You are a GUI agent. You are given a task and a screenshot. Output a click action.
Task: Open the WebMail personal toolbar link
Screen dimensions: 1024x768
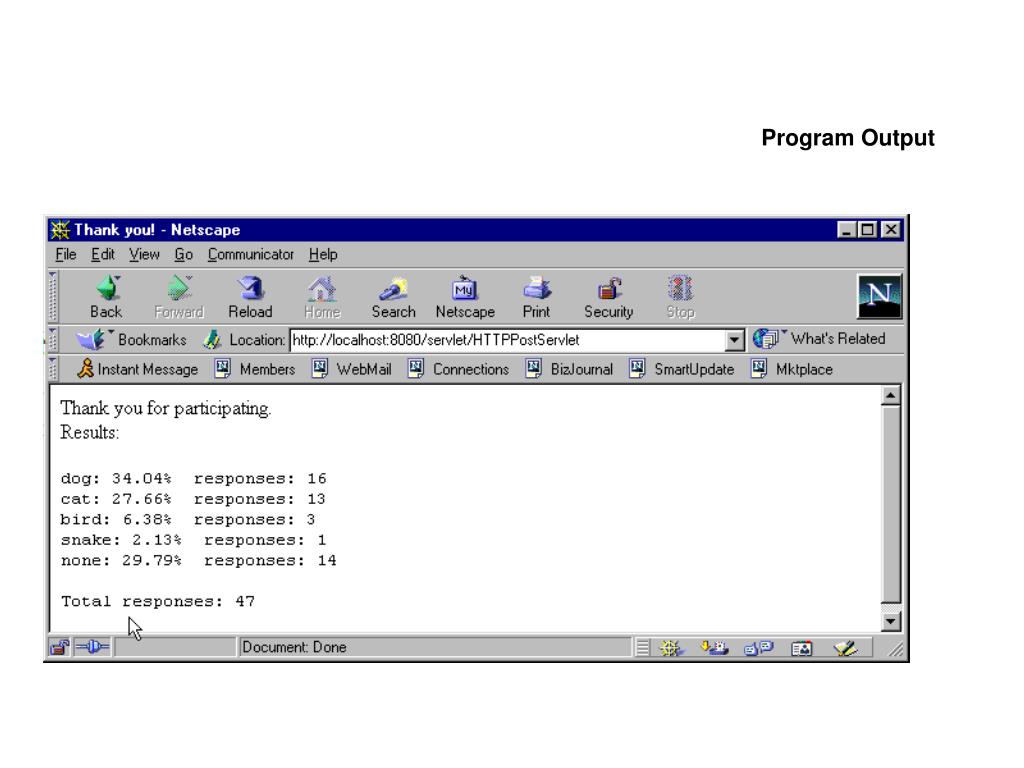[352, 369]
